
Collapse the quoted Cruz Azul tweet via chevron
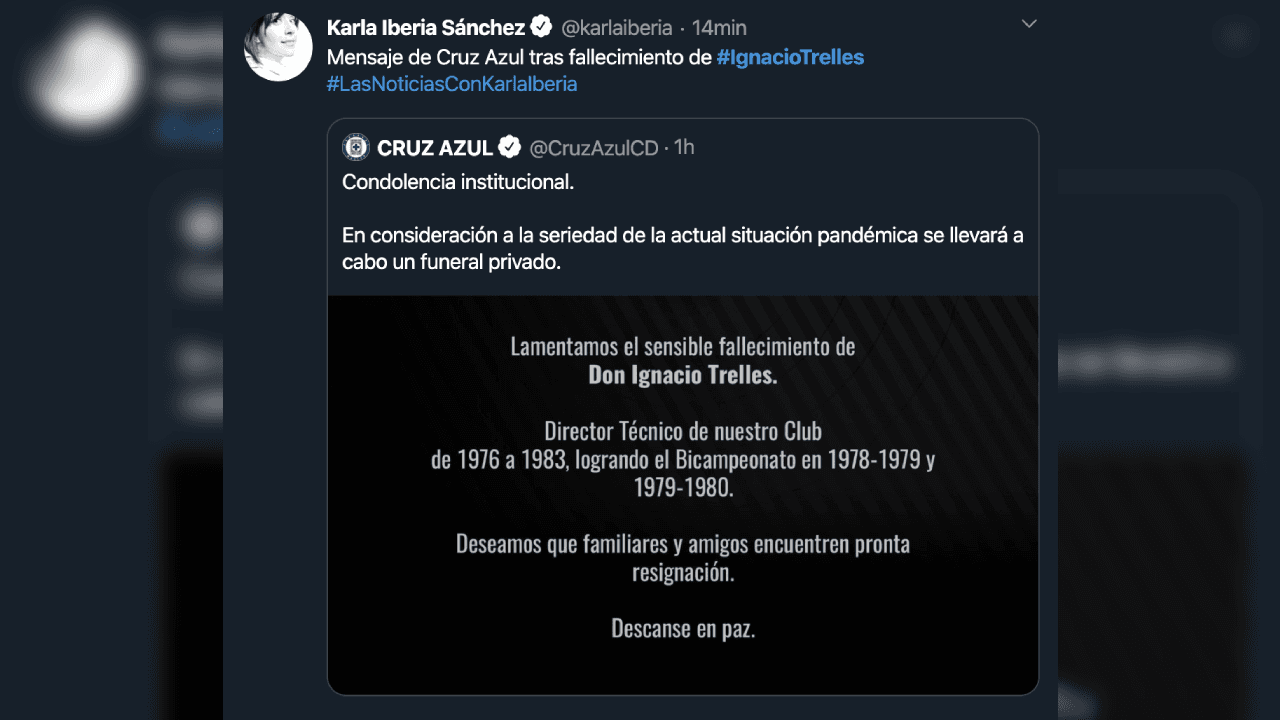coord(1028,23)
